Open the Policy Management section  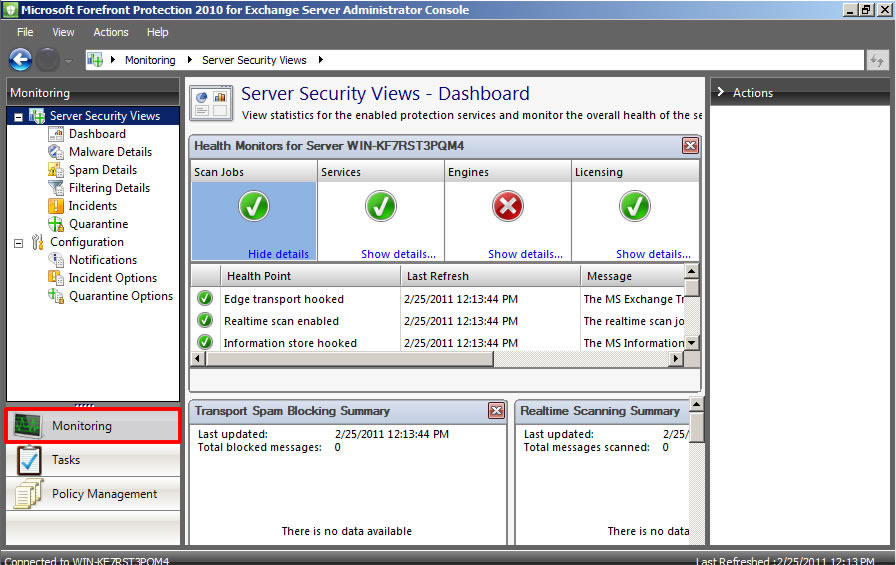[104, 494]
